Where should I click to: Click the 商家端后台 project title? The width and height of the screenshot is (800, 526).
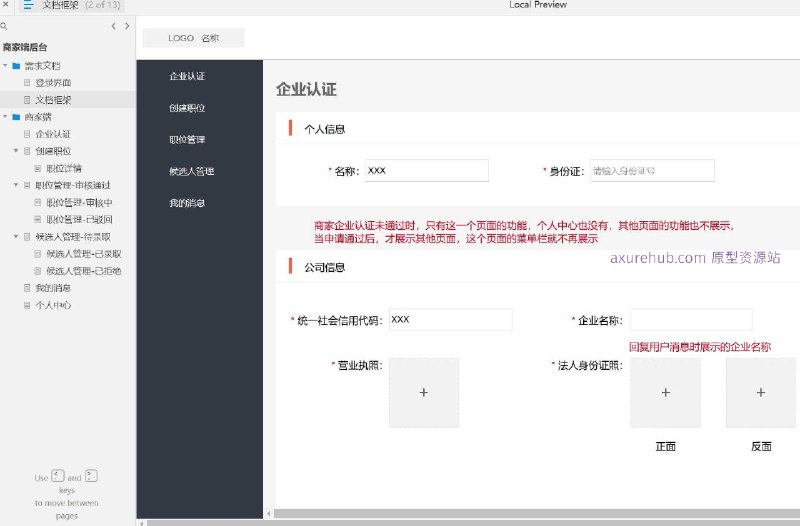coord(25,47)
